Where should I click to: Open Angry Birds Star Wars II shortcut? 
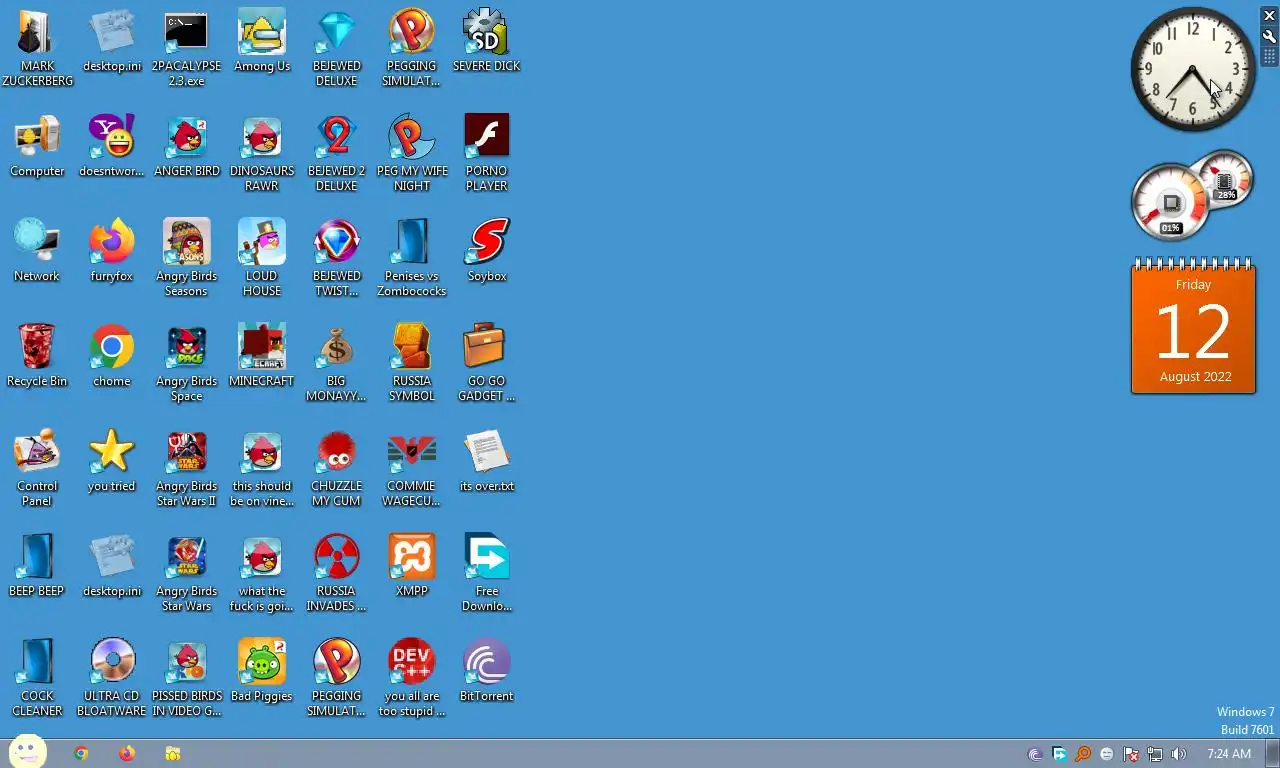(186, 467)
